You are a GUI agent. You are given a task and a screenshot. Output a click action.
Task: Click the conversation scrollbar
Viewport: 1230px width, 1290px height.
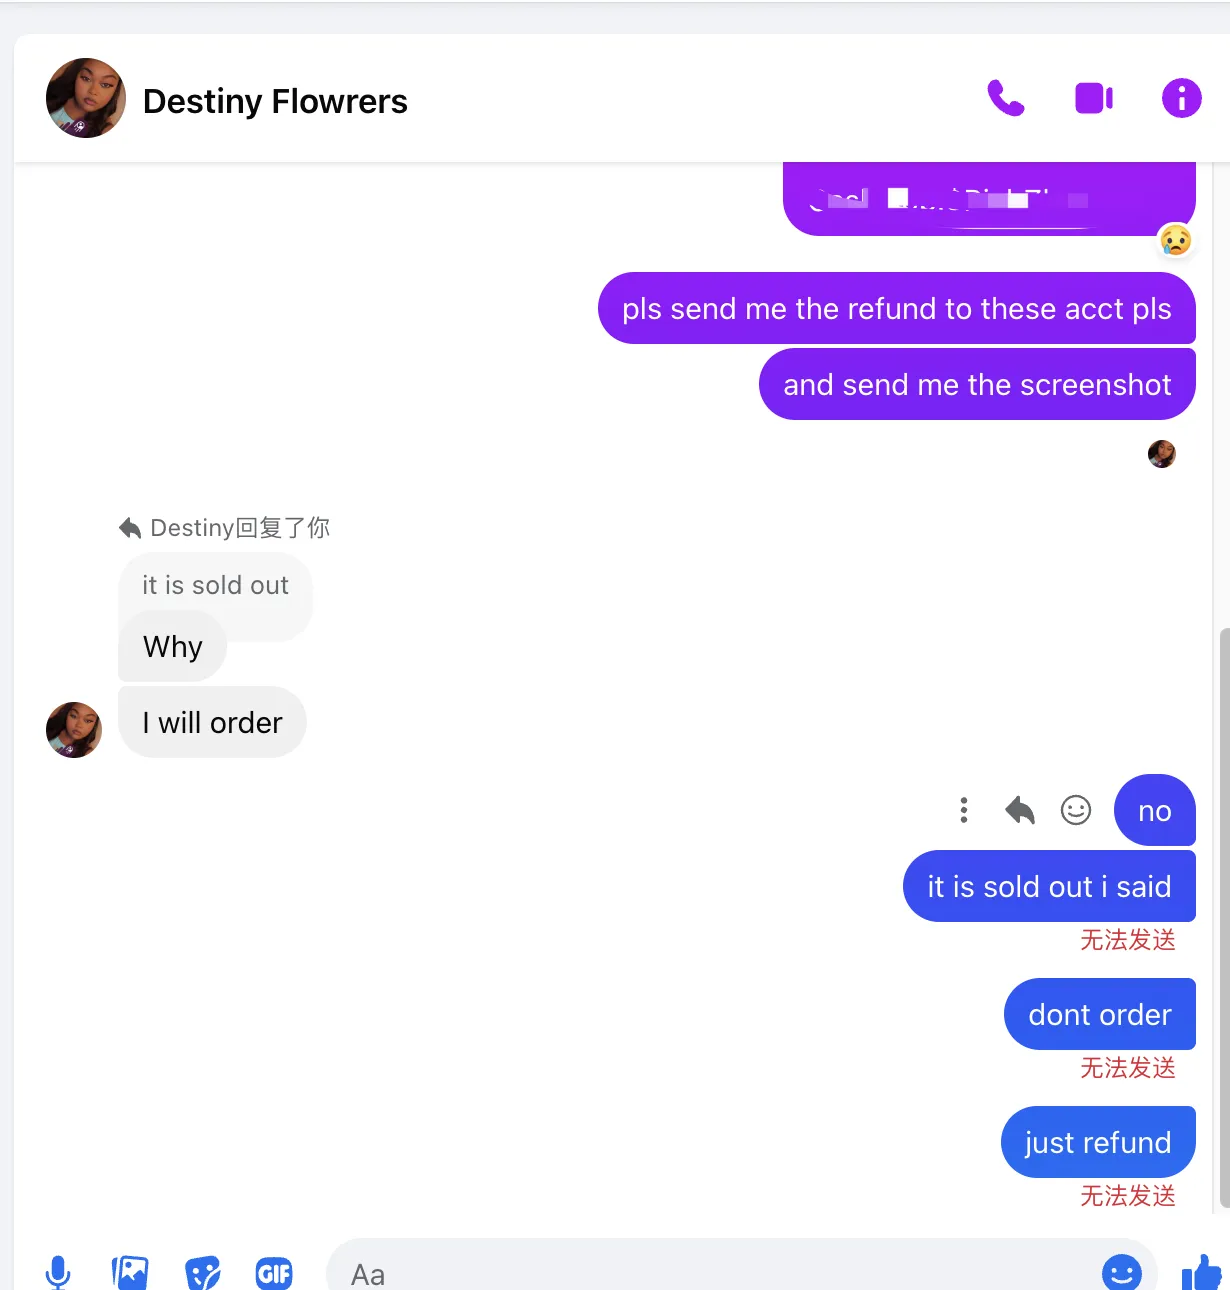point(1225,918)
